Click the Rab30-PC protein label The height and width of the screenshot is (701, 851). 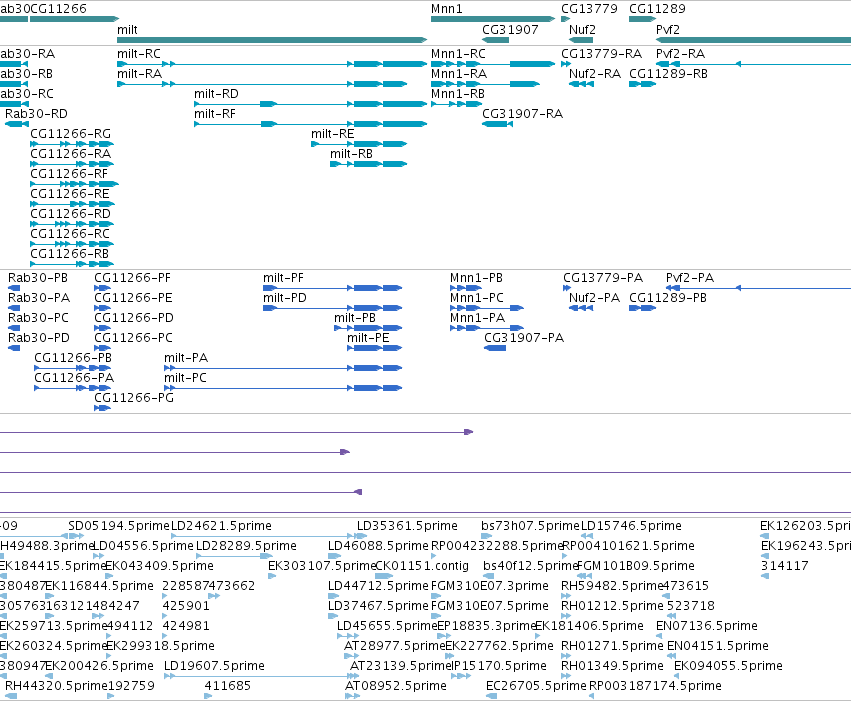pyautogui.click(x=39, y=318)
